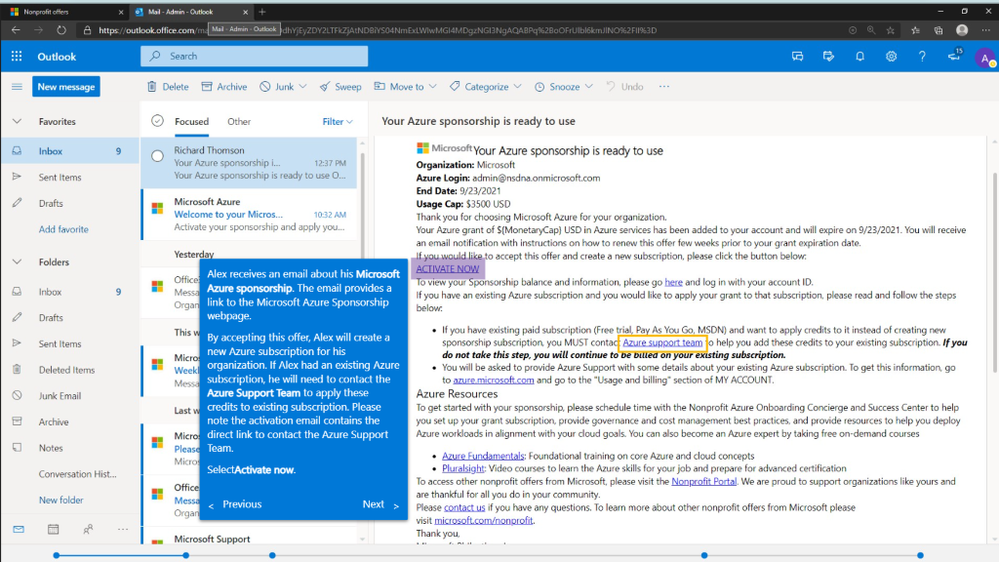Archive the selected message
Viewport: 999px width, 562px height.
[x=224, y=87]
